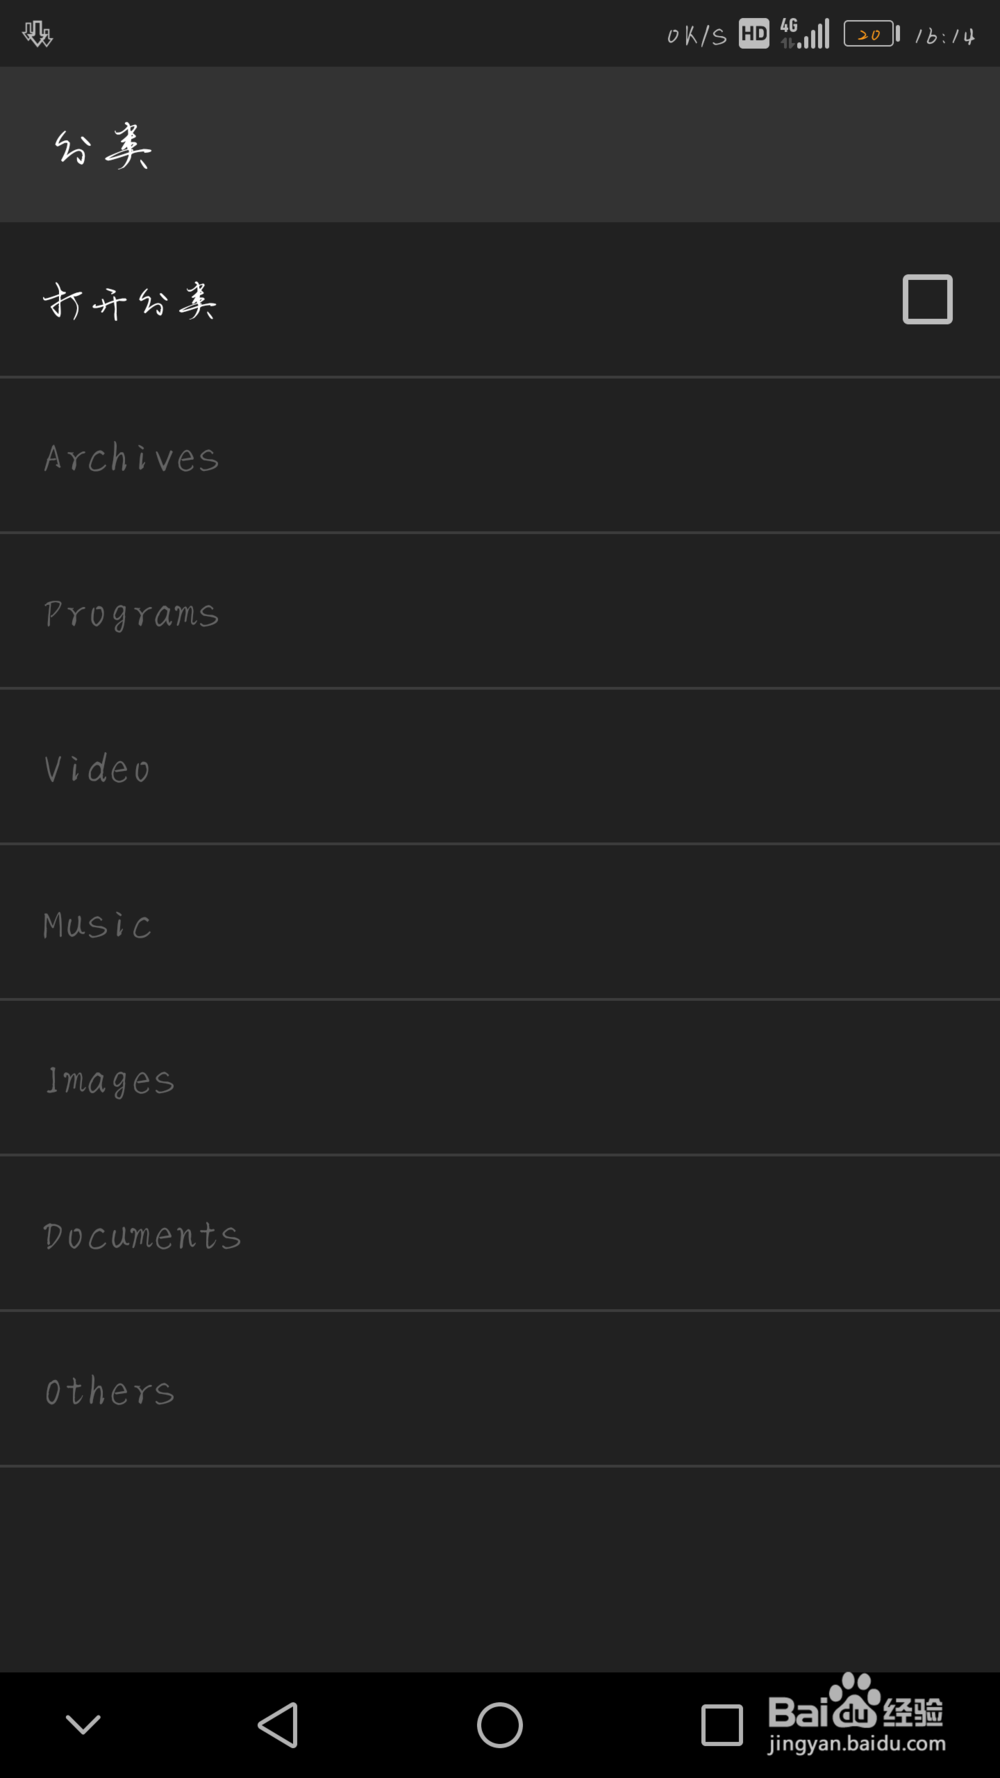Screen dimensions: 1000x1778
Task: Tap the Android back triangle icon
Action: click(278, 1725)
